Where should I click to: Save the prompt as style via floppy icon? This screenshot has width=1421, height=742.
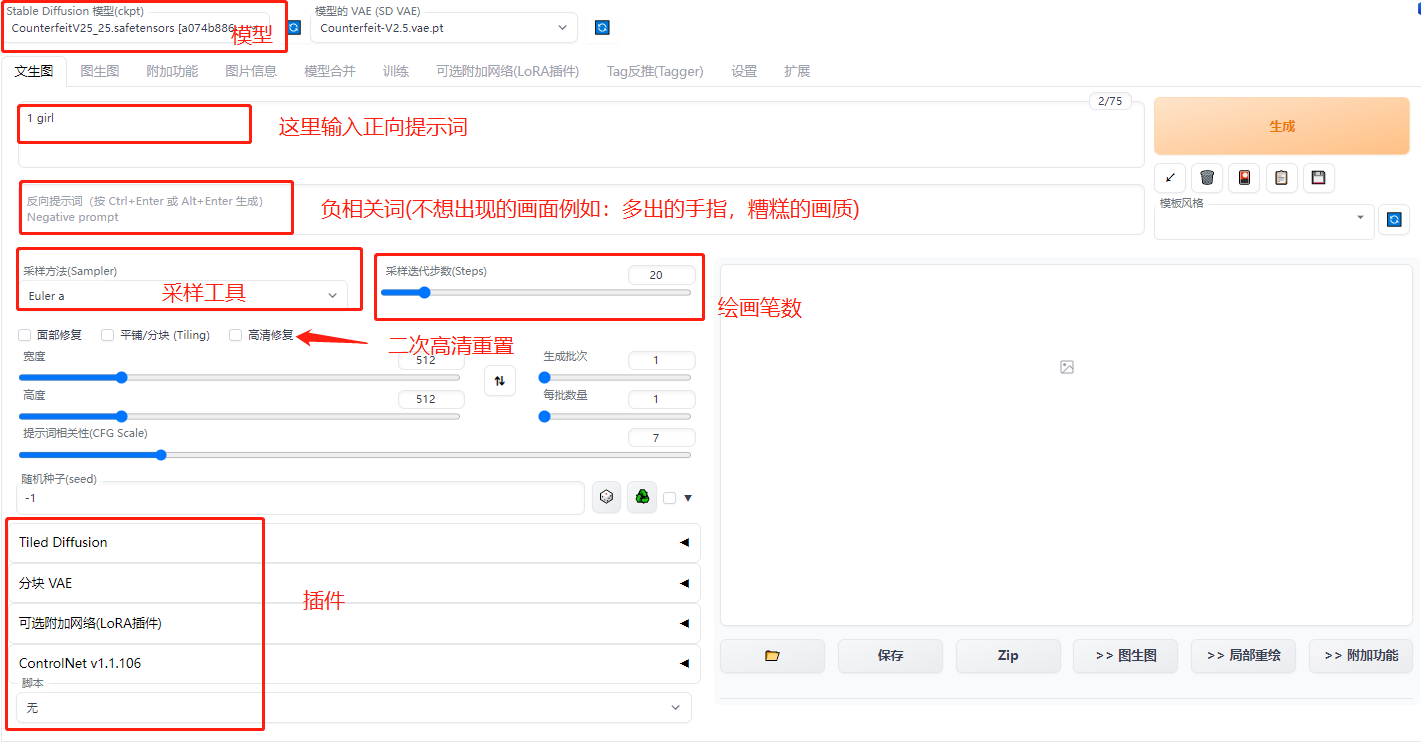(1318, 178)
